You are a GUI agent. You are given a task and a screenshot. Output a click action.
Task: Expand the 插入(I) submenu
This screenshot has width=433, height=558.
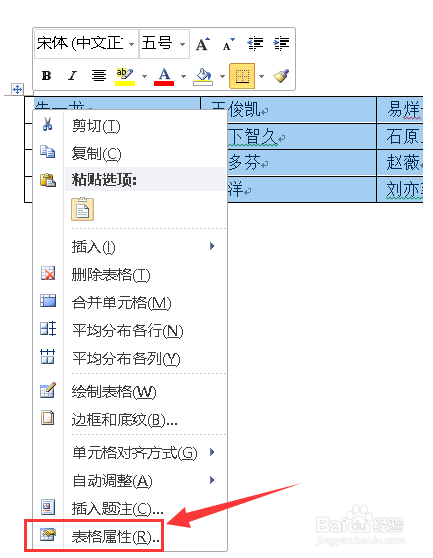click(129, 247)
